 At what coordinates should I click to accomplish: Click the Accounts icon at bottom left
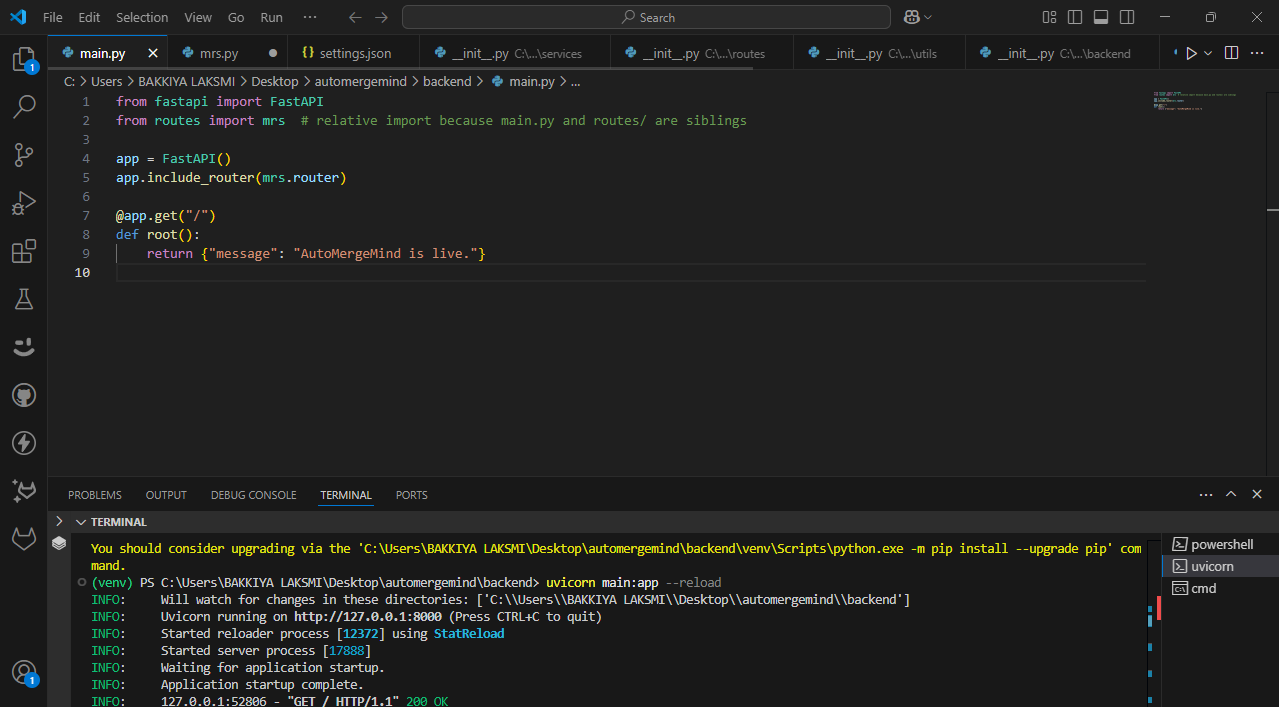click(x=24, y=672)
